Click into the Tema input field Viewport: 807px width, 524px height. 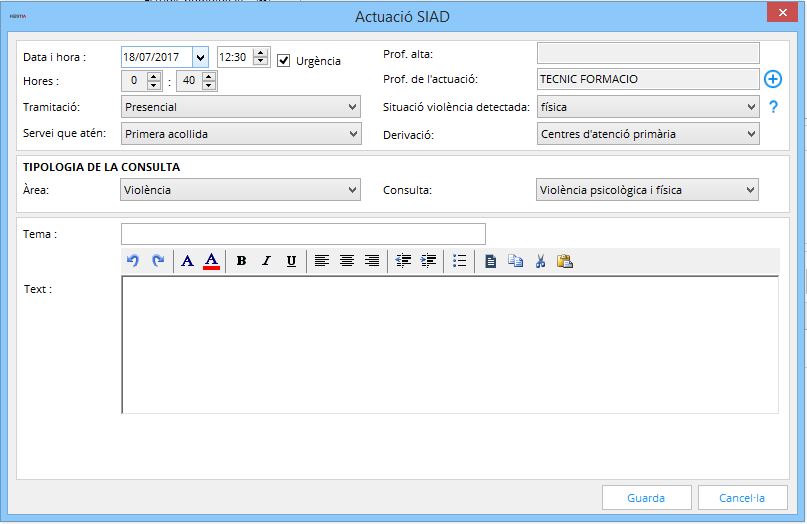[x=303, y=234]
